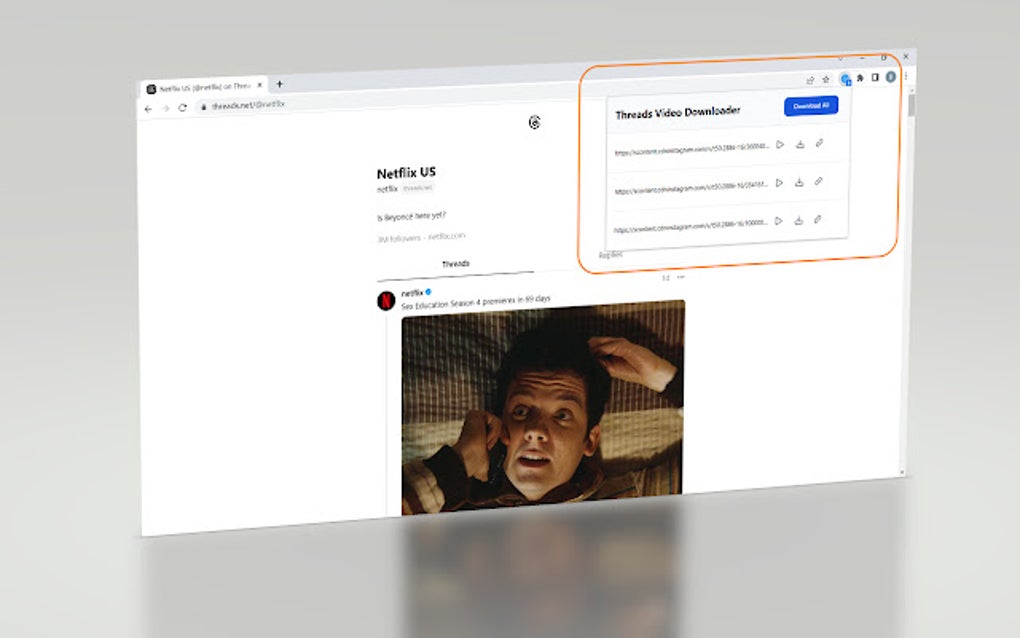Viewport: 1020px width, 638px height.
Task: Click the netflix username on the post
Action: (x=412, y=293)
